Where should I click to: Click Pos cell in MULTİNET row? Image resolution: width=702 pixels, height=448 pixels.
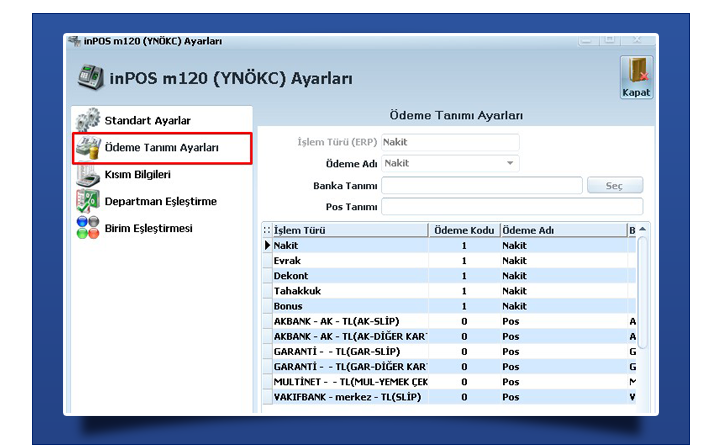coord(564,382)
